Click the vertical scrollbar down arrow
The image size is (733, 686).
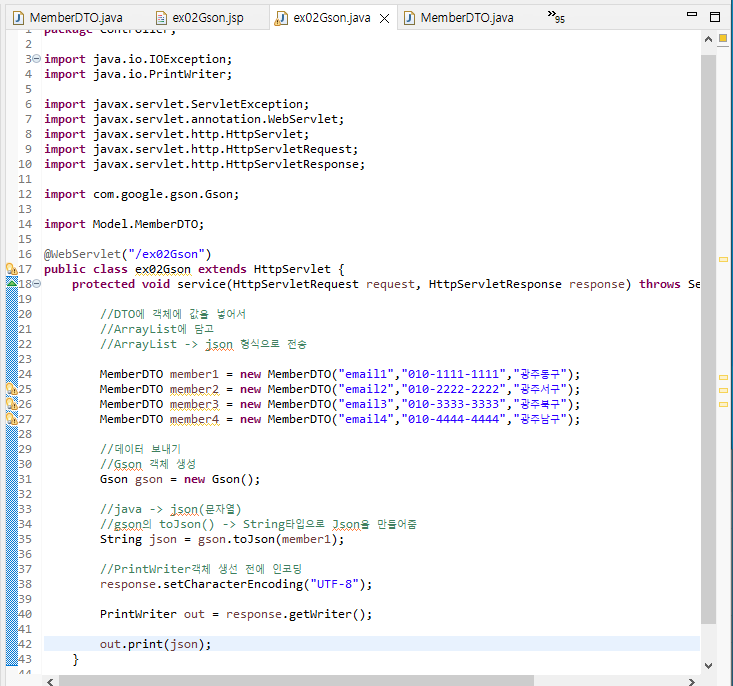click(x=708, y=665)
